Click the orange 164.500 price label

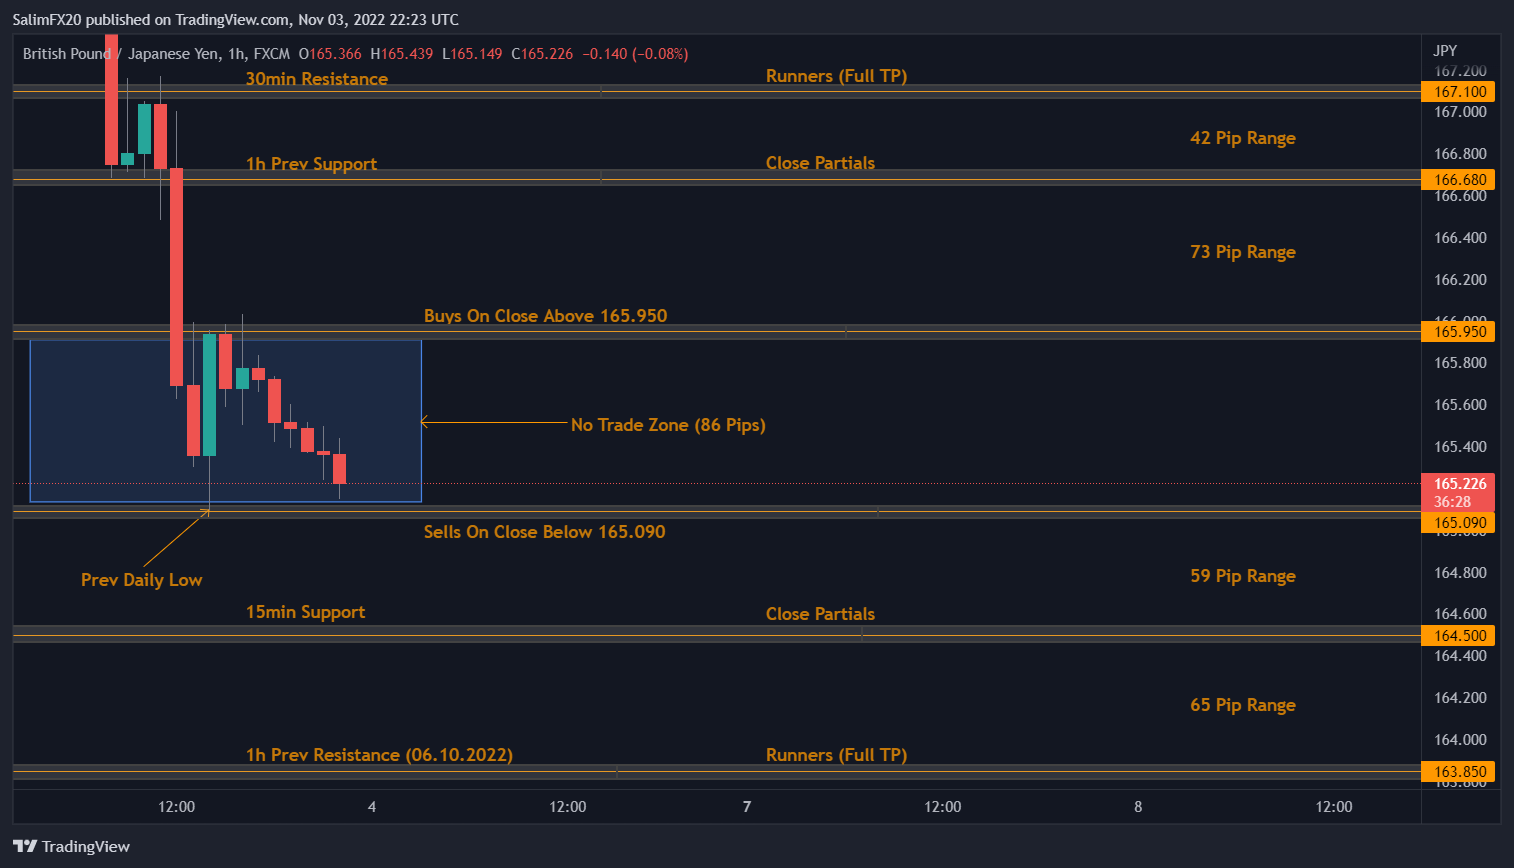(x=1456, y=635)
